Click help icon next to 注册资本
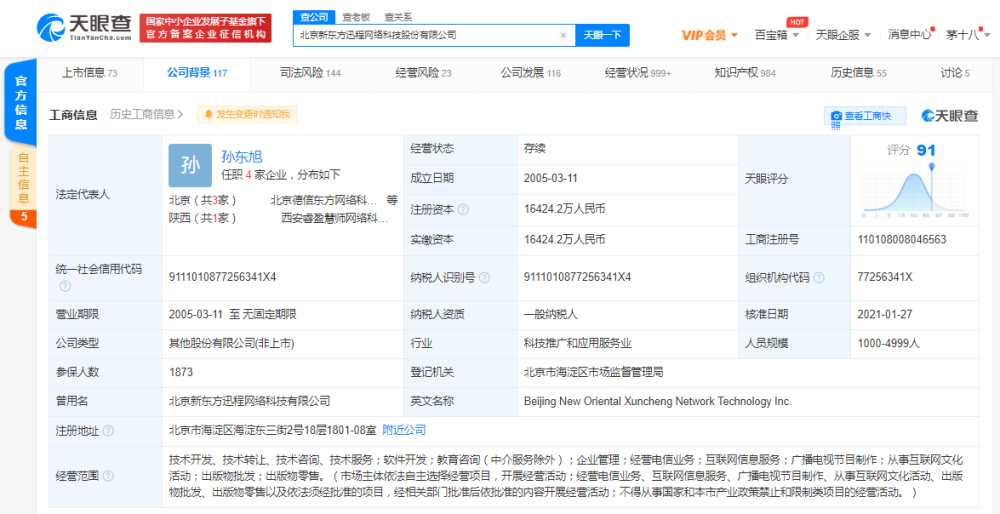The width and height of the screenshot is (1000, 514). coord(463,210)
